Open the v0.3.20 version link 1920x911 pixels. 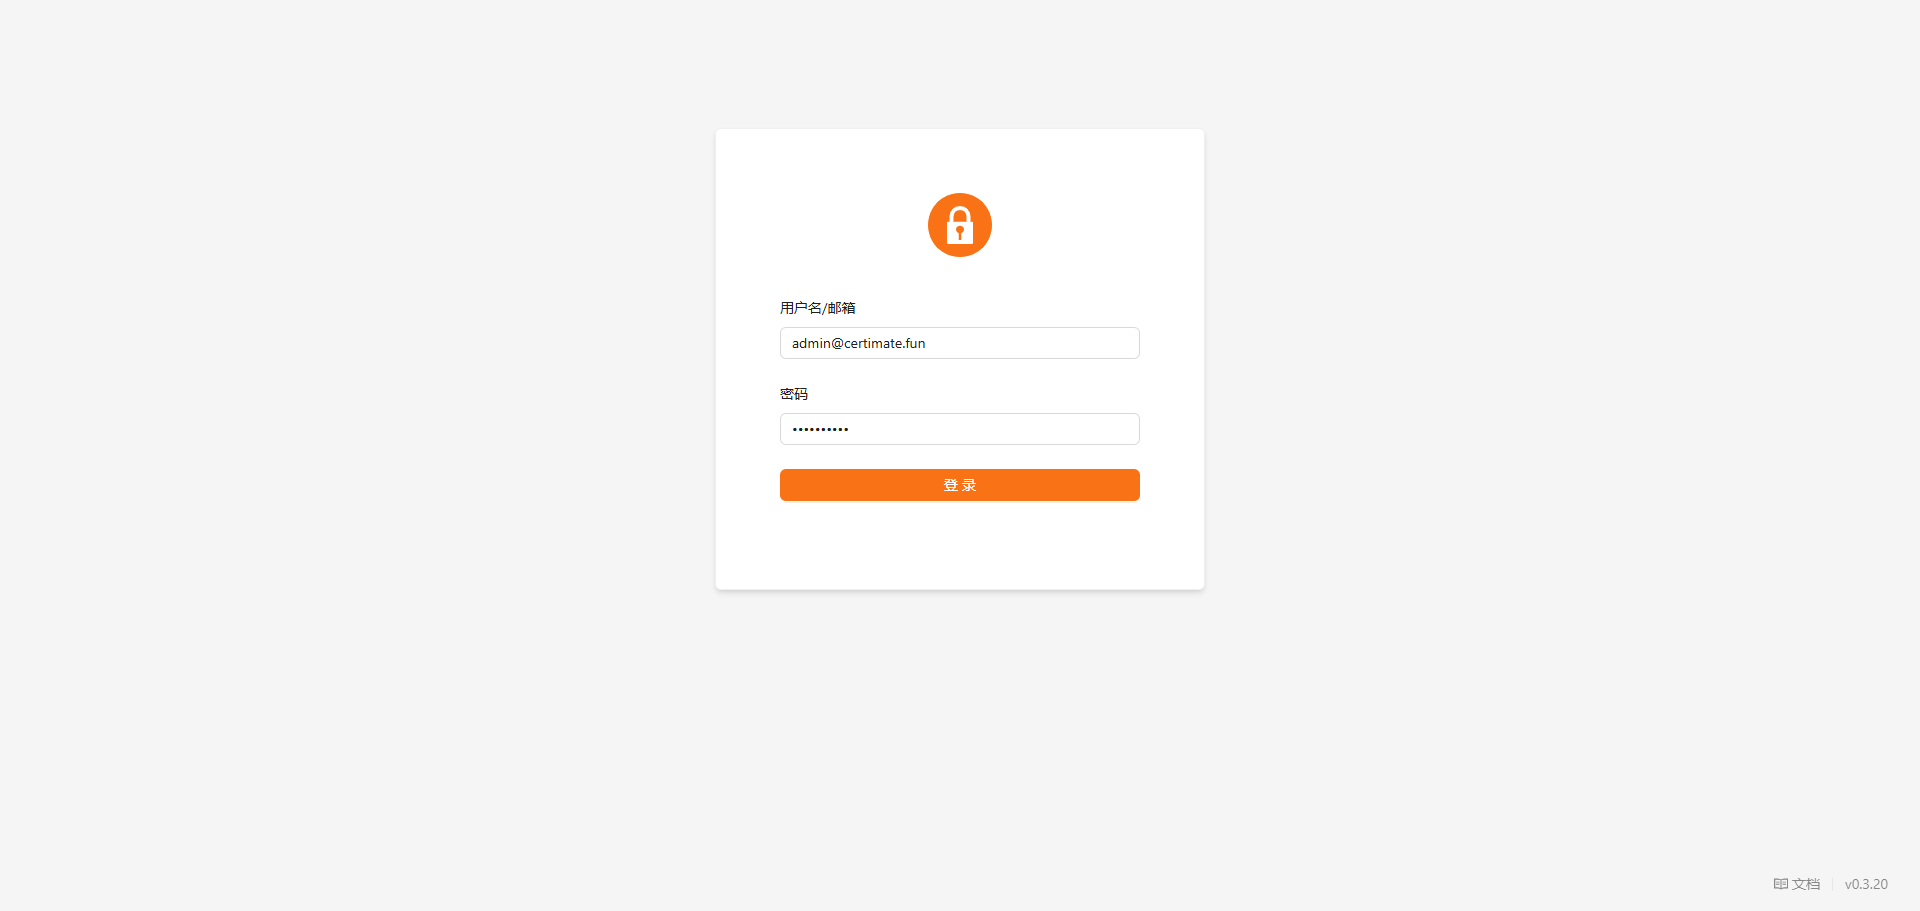1866,884
